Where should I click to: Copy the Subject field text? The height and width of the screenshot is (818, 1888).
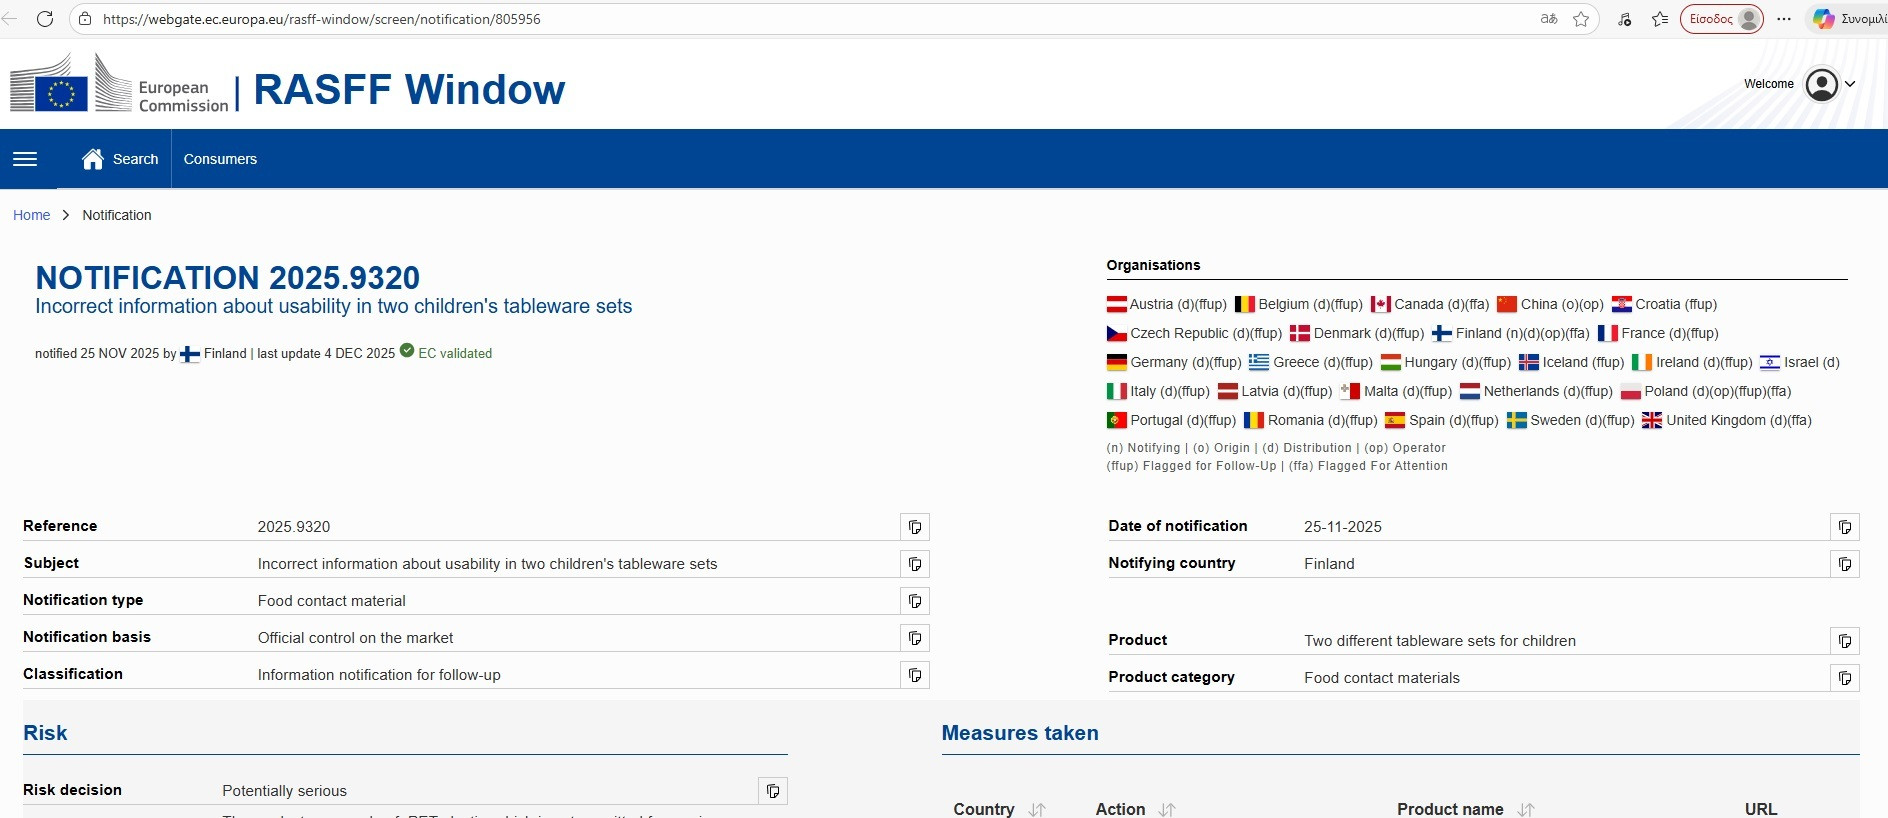pyautogui.click(x=914, y=564)
